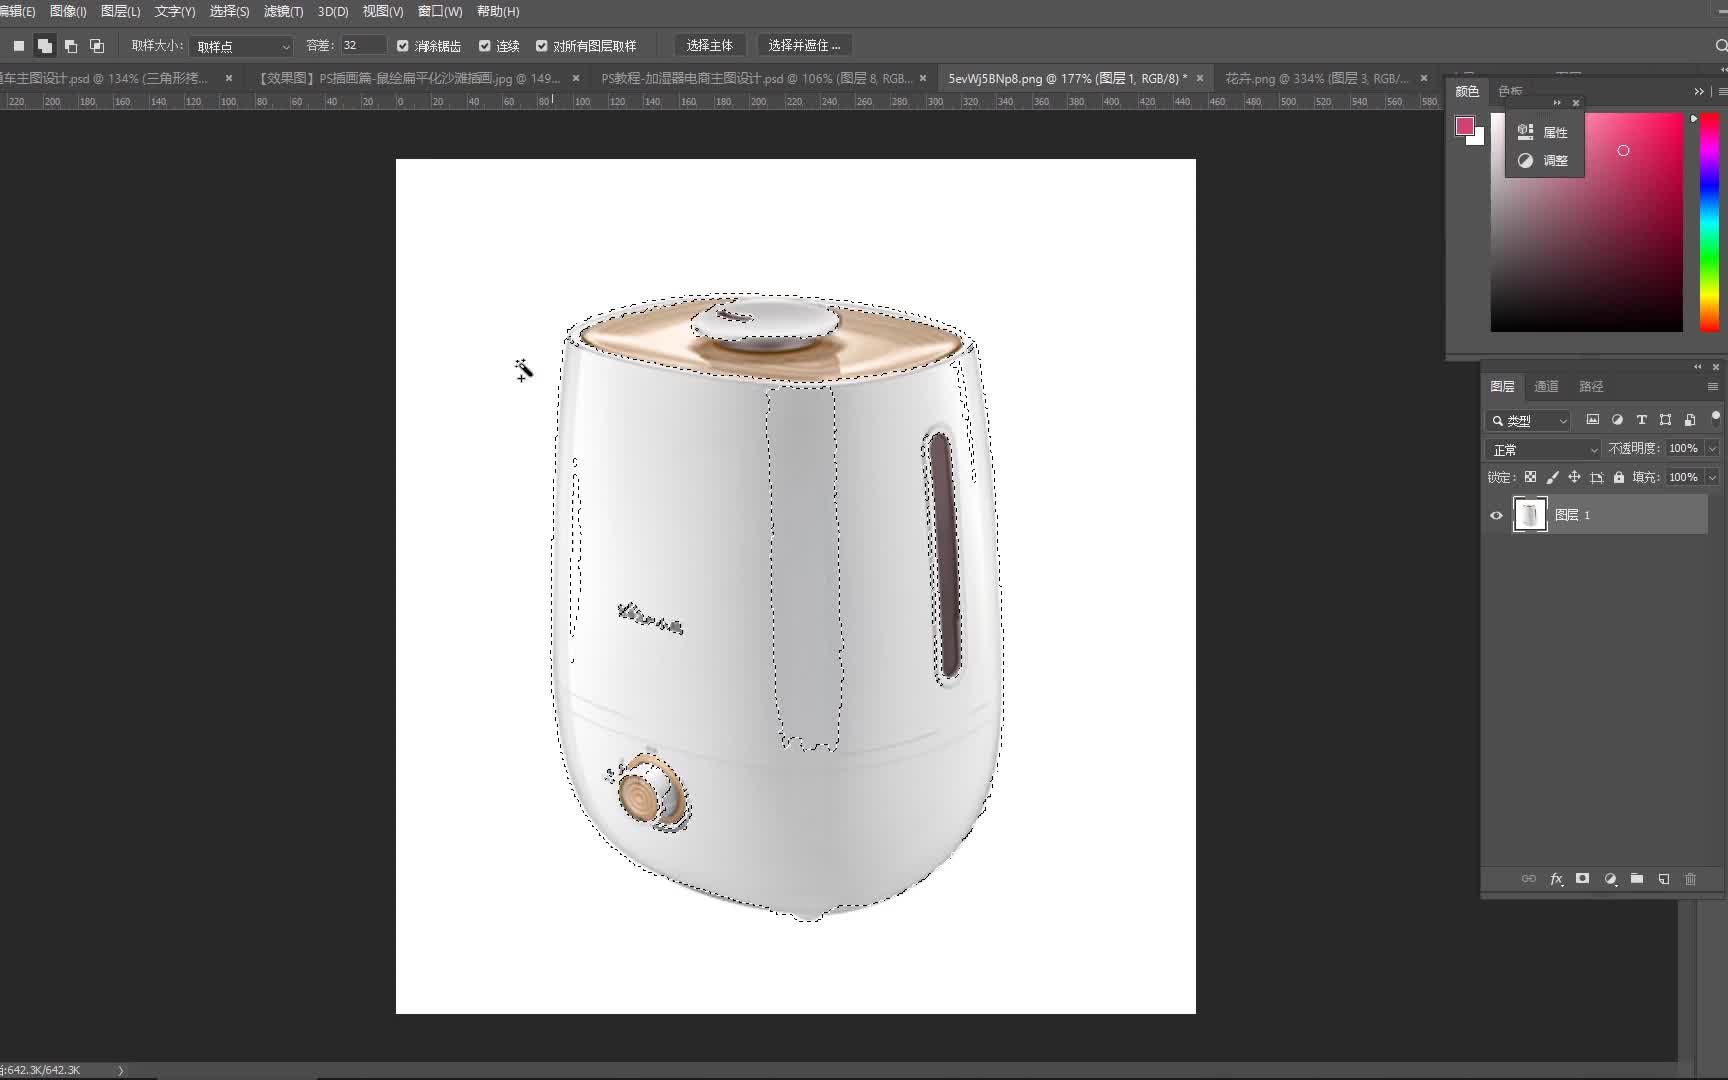1728x1080 pixels.
Task: Lock image pixels brush icon
Action: (x=1552, y=477)
